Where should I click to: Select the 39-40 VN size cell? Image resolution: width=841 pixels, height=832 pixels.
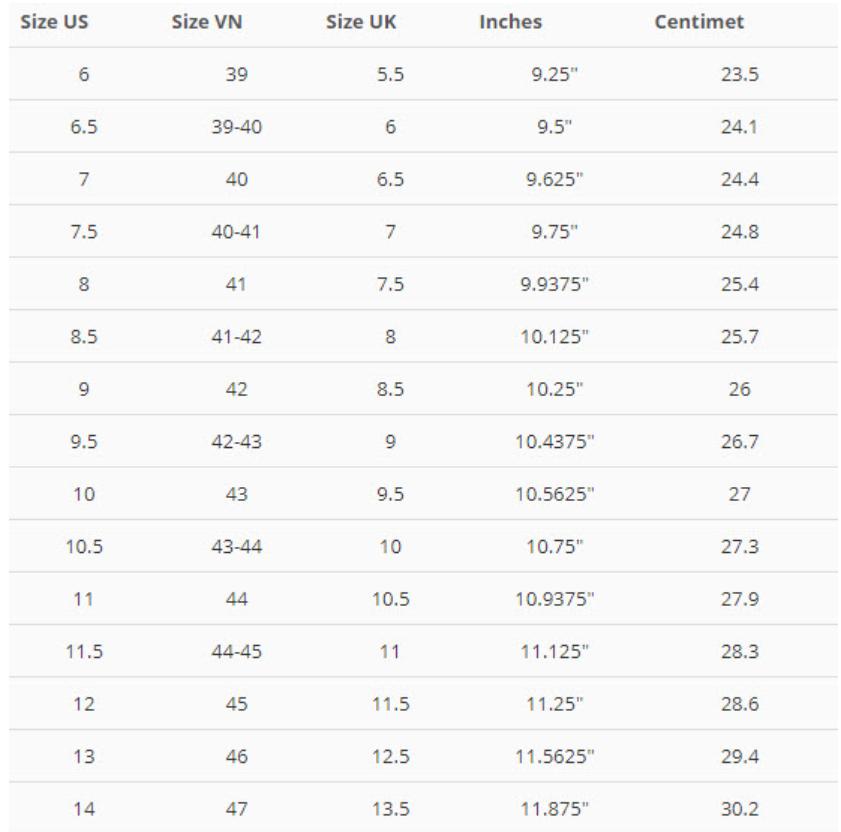(x=238, y=128)
